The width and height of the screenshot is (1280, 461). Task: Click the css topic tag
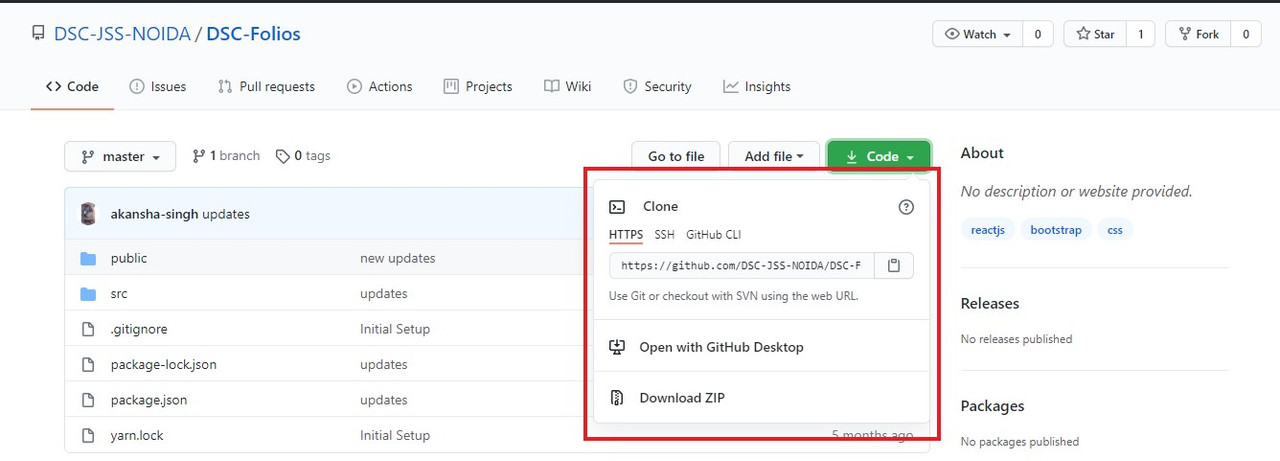point(1115,230)
